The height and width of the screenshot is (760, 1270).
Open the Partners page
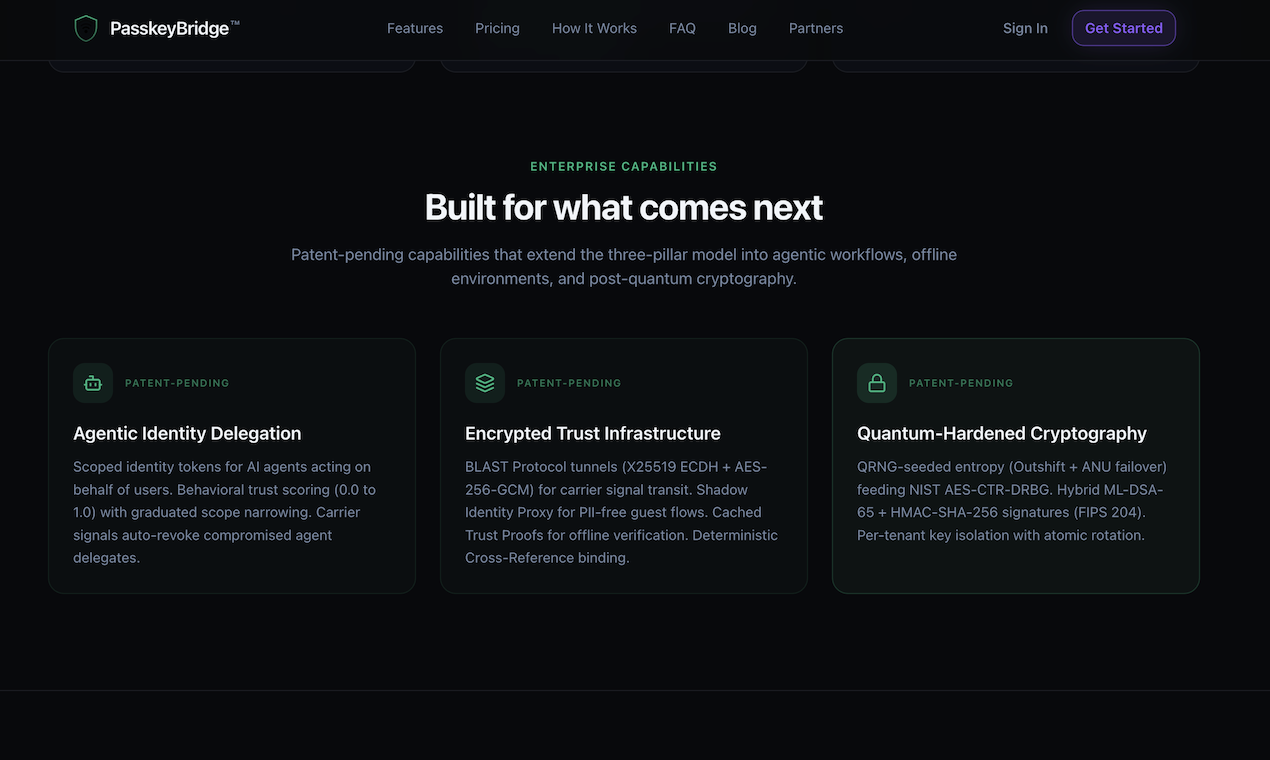click(x=815, y=27)
